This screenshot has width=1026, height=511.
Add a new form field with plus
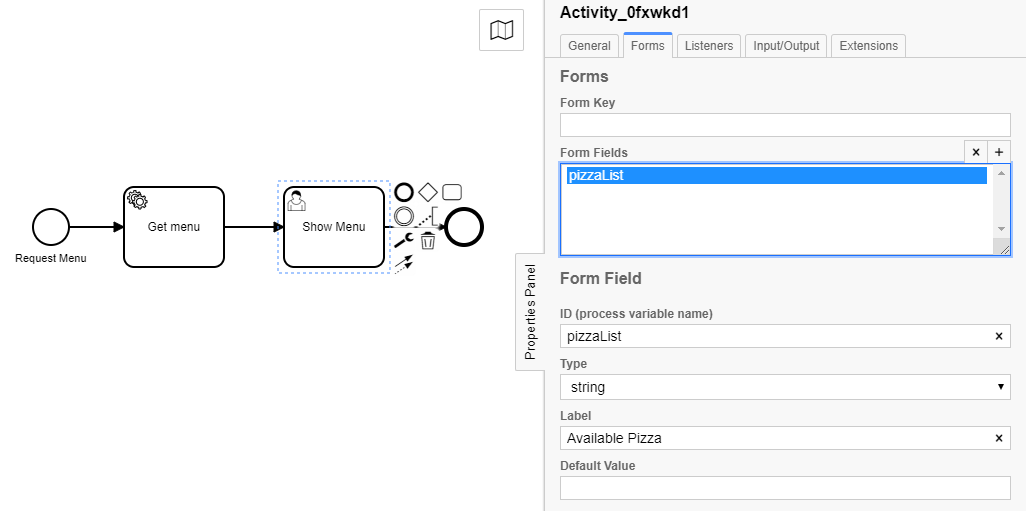999,152
